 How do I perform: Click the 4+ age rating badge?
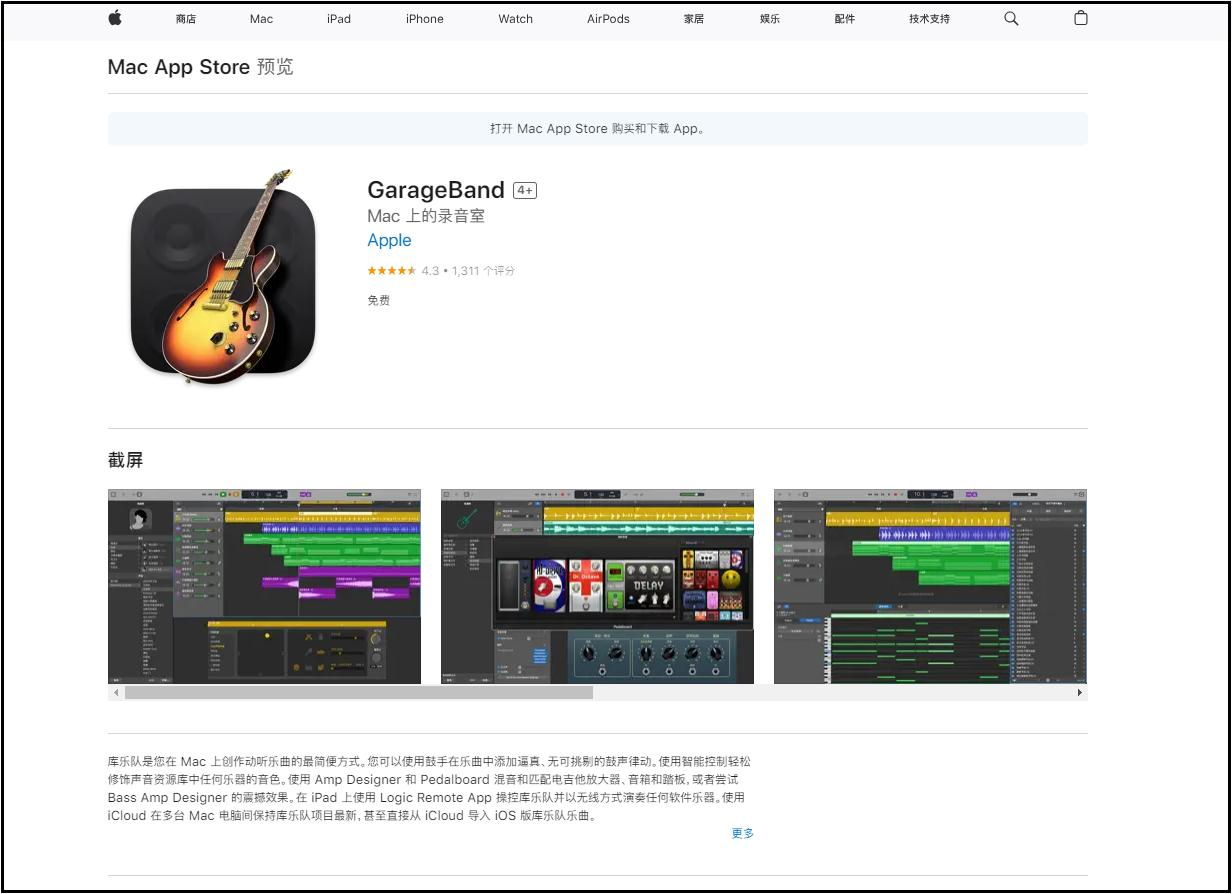pyautogui.click(x=525, y=190)
